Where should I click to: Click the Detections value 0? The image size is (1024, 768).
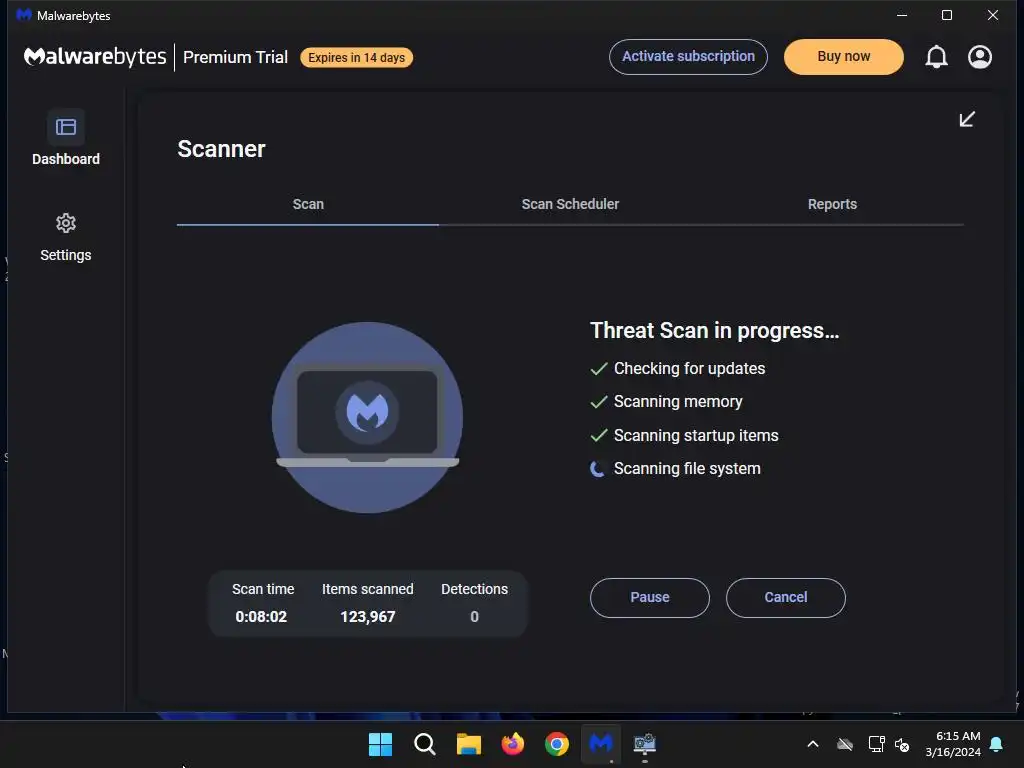[475, 616]
